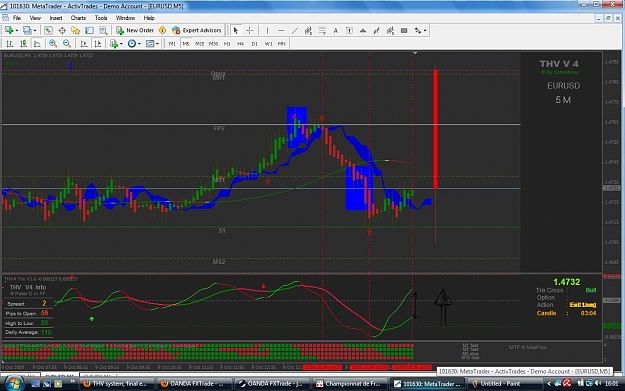The image size is (625, 391).
Task: Click the chart shift triangle marker
Action: 415,53
